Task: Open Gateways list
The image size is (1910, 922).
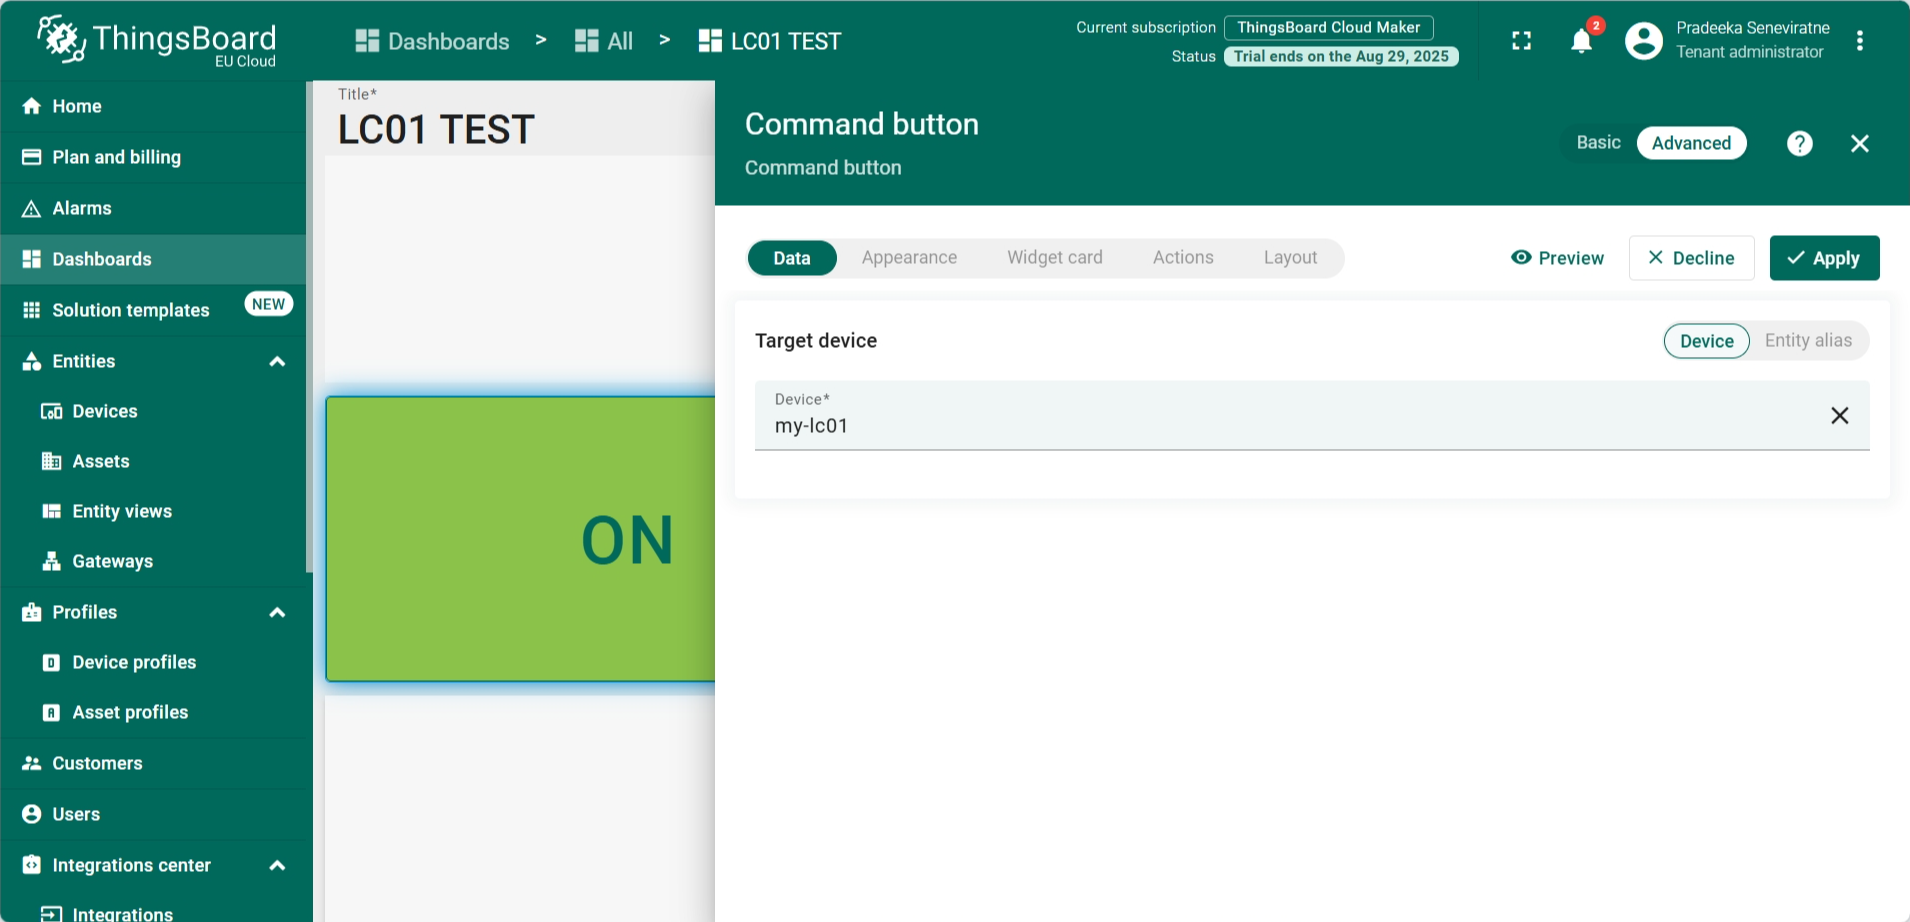Action: coord(154,561)
